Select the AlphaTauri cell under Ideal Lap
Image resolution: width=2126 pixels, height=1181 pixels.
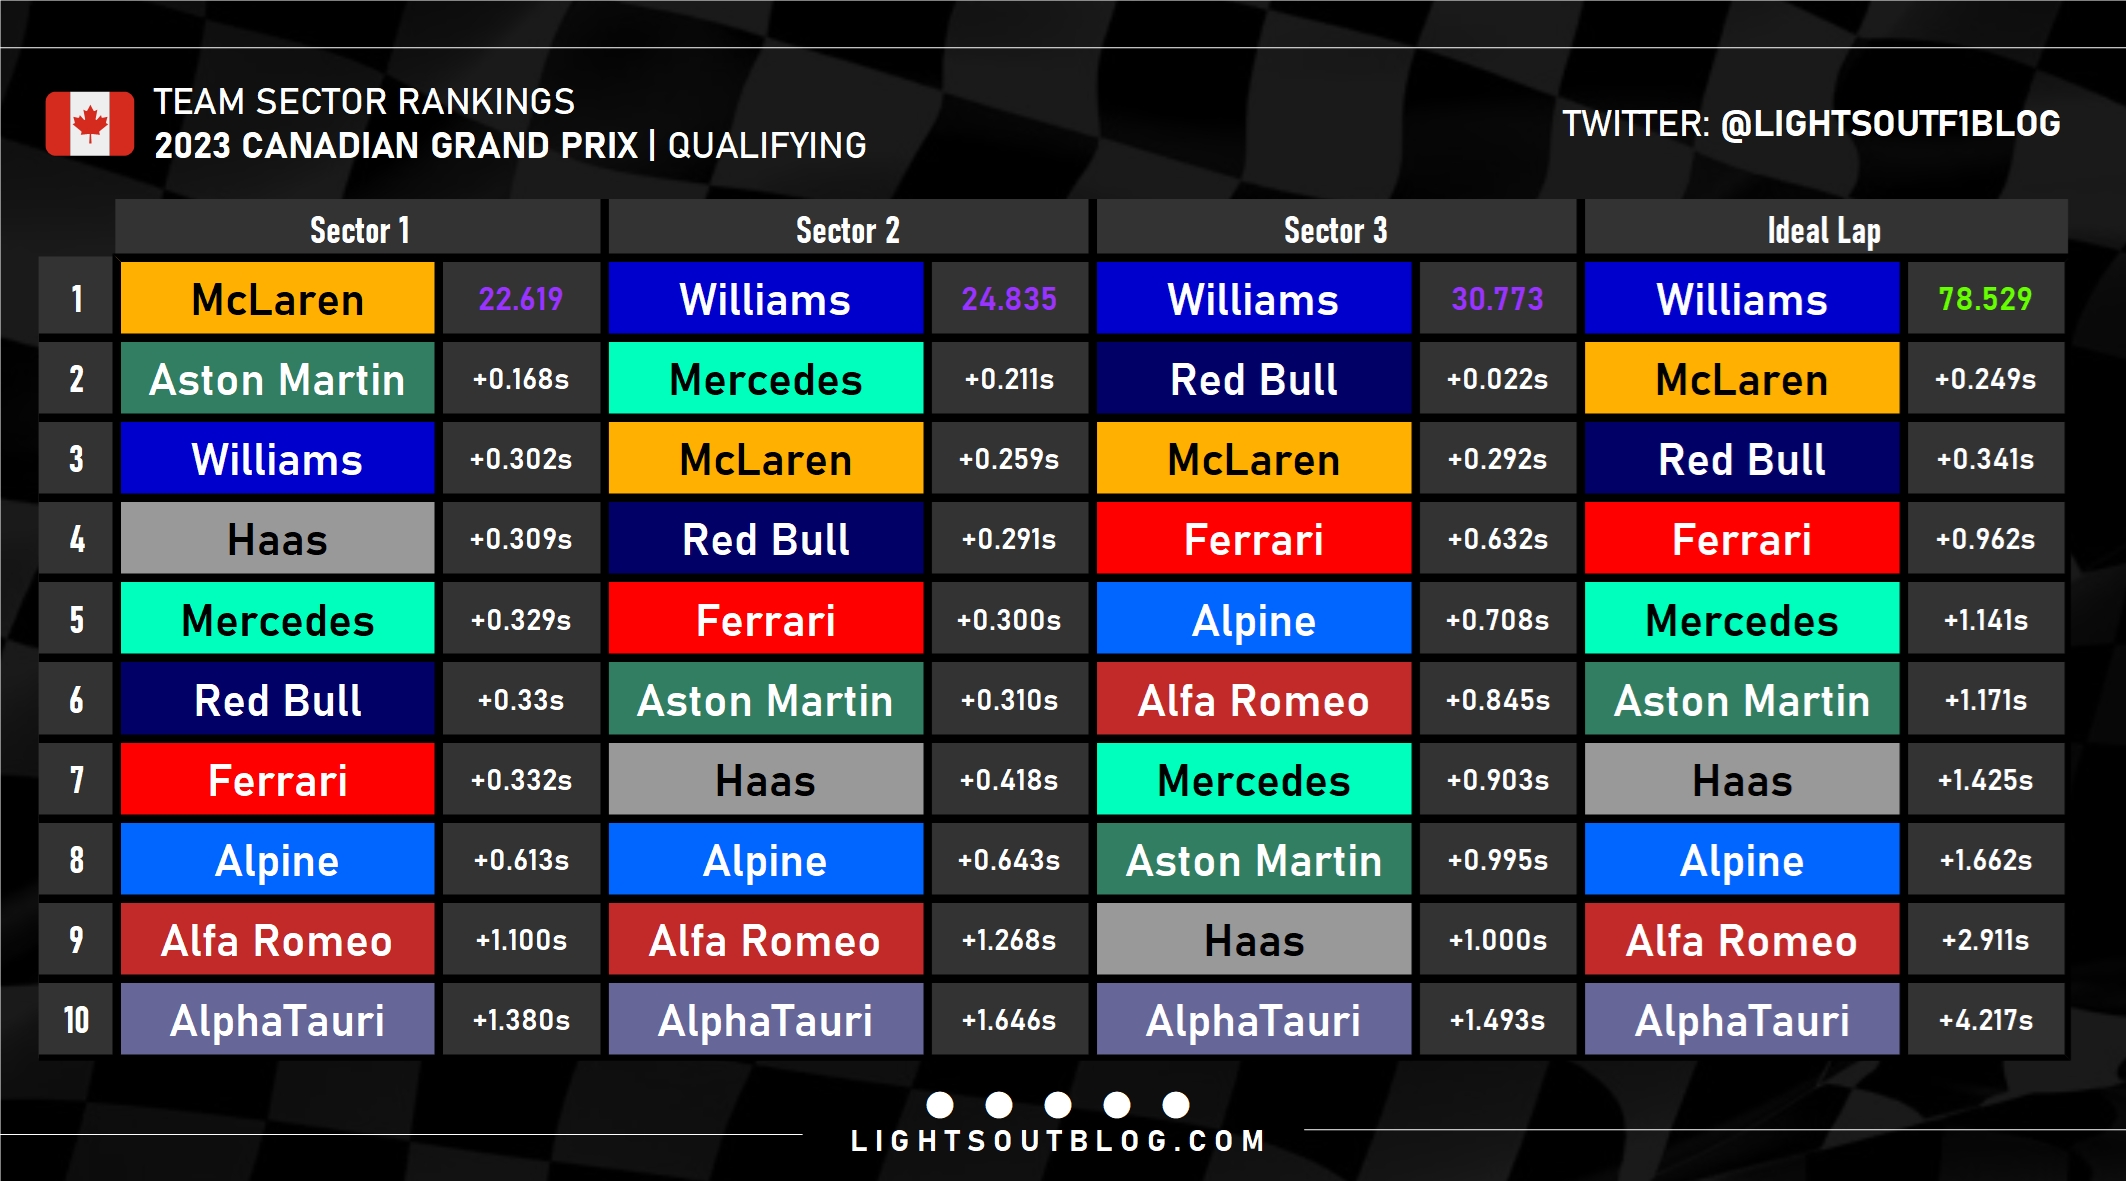[1741, 1020]
